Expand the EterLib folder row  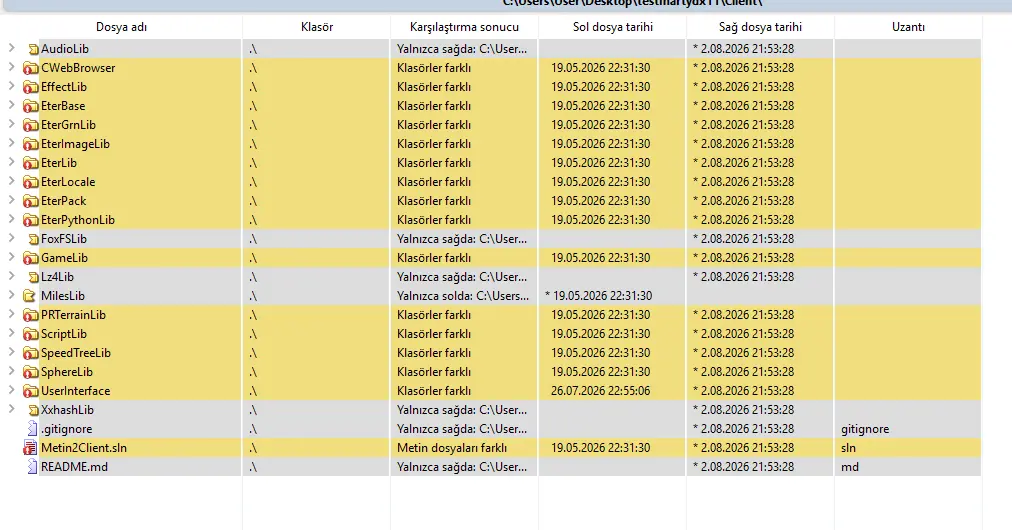coord(12,162)
